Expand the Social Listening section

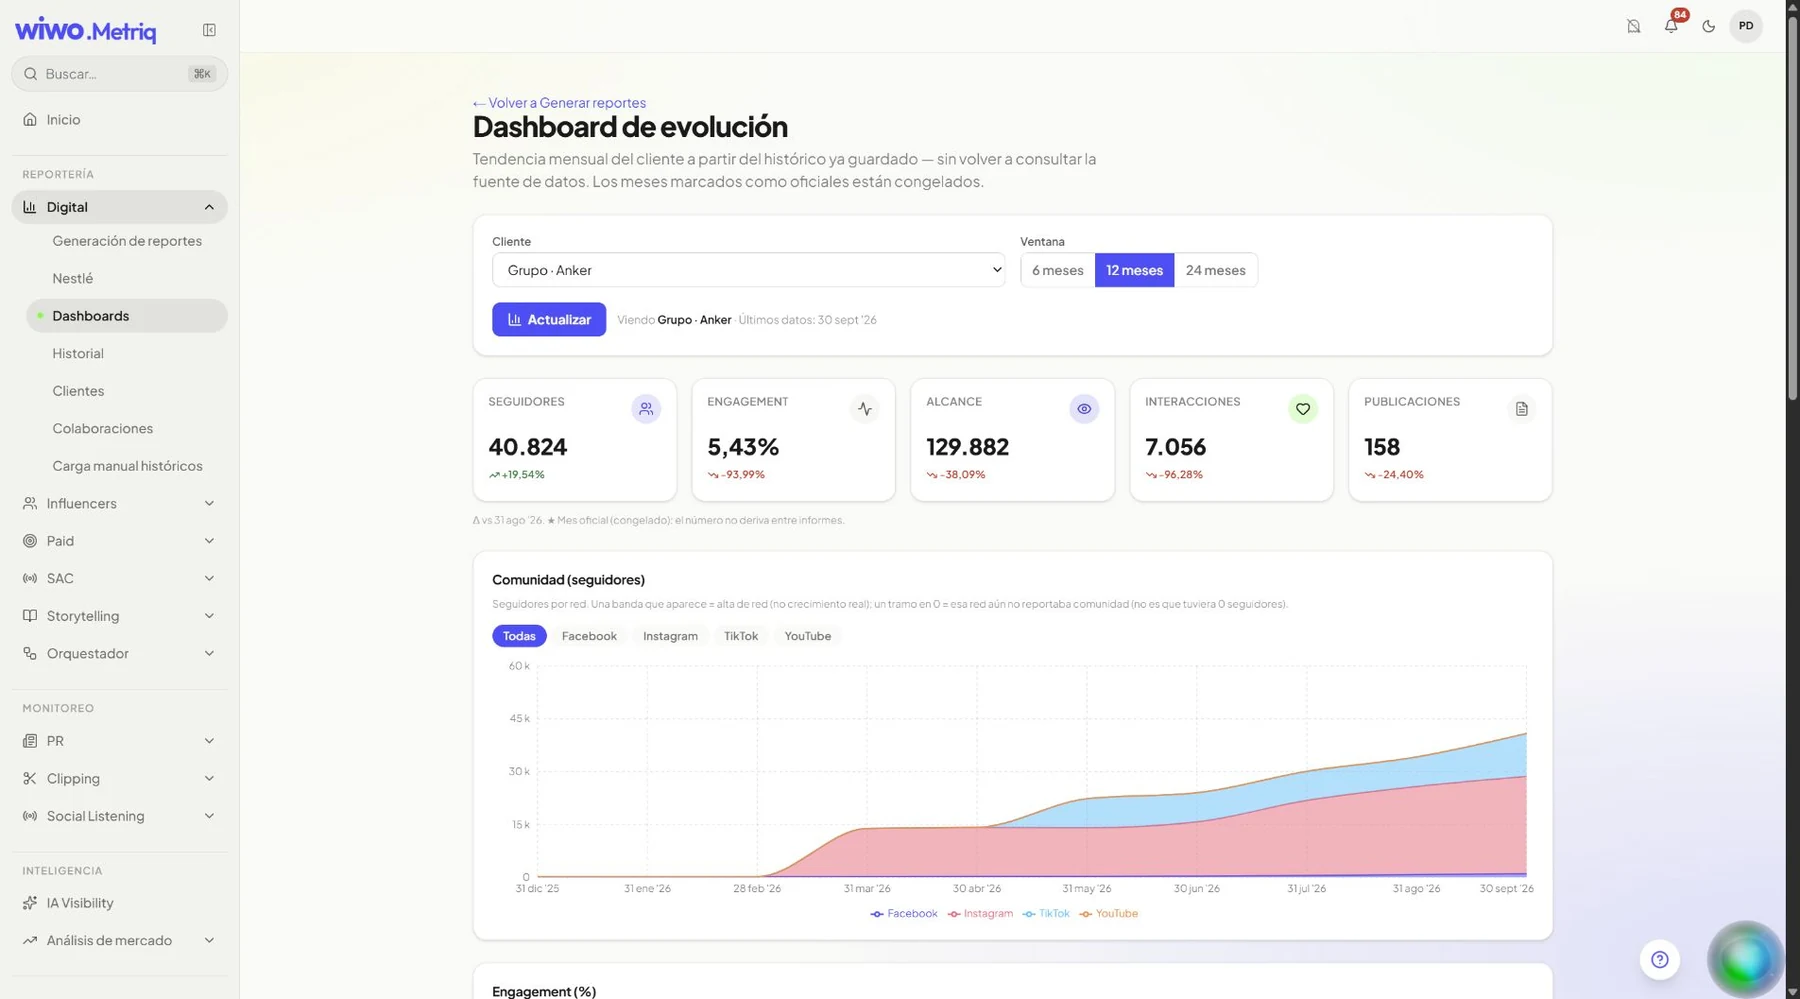point(120,816)
